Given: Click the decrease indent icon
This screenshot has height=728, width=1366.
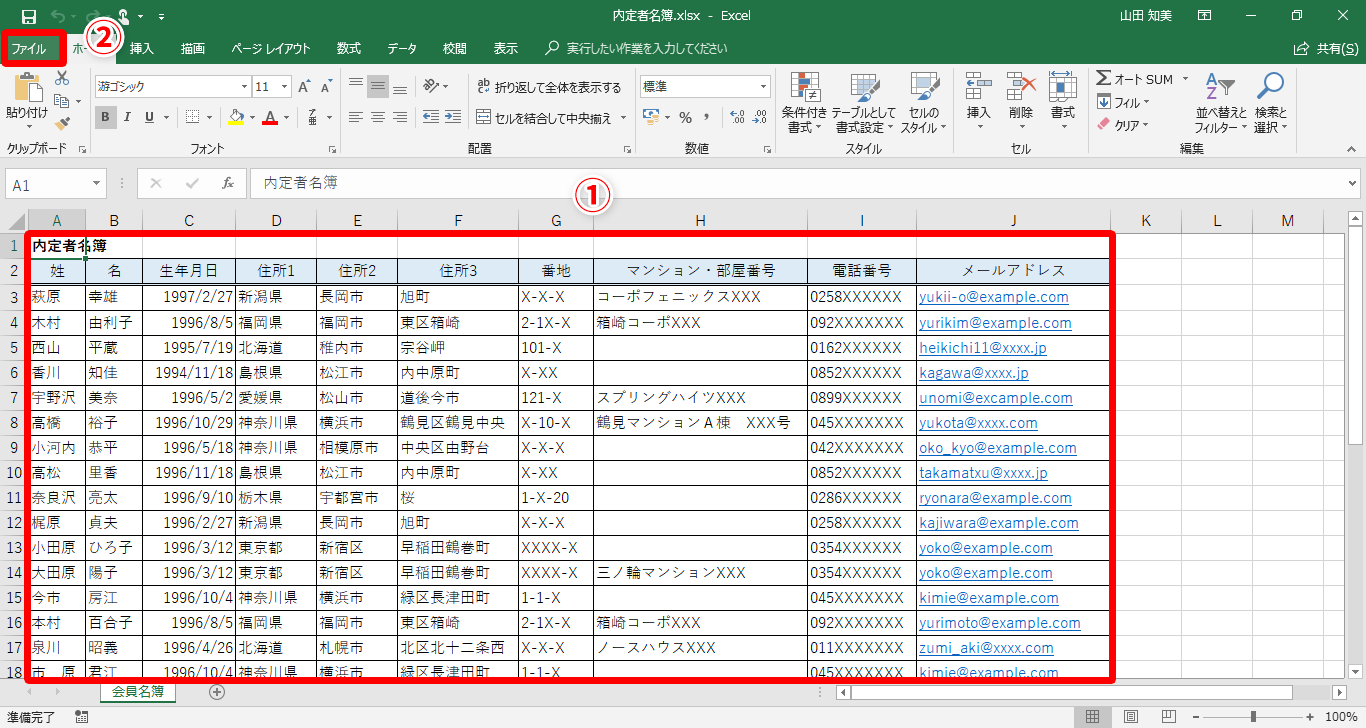Looking at the screenshot, I should pyautogui.click(x=430, y=117).
